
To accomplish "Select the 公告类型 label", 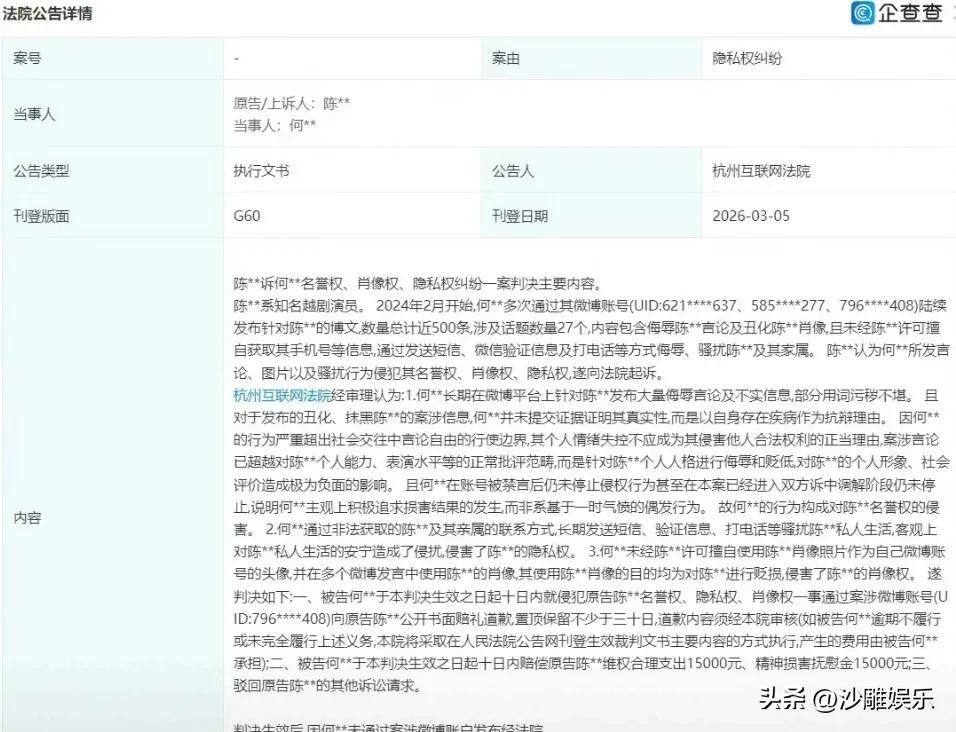I will (41, 171).
